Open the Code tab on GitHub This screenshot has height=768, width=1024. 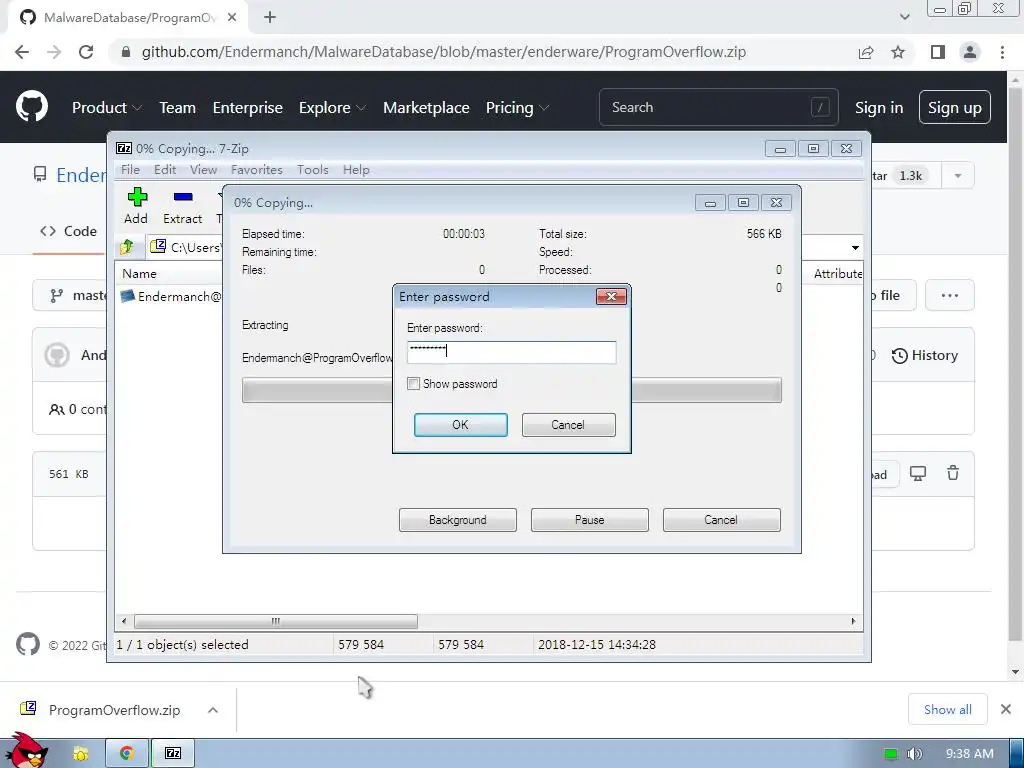pyautogui.click(x=69, y=231)
